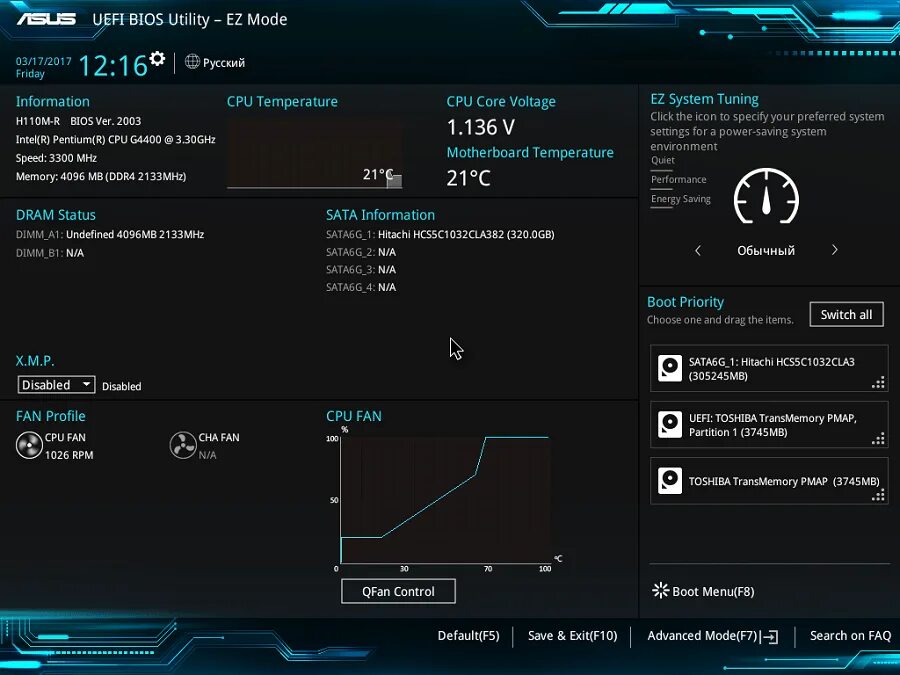Open date and time settings gear

[x=157, y=58]
